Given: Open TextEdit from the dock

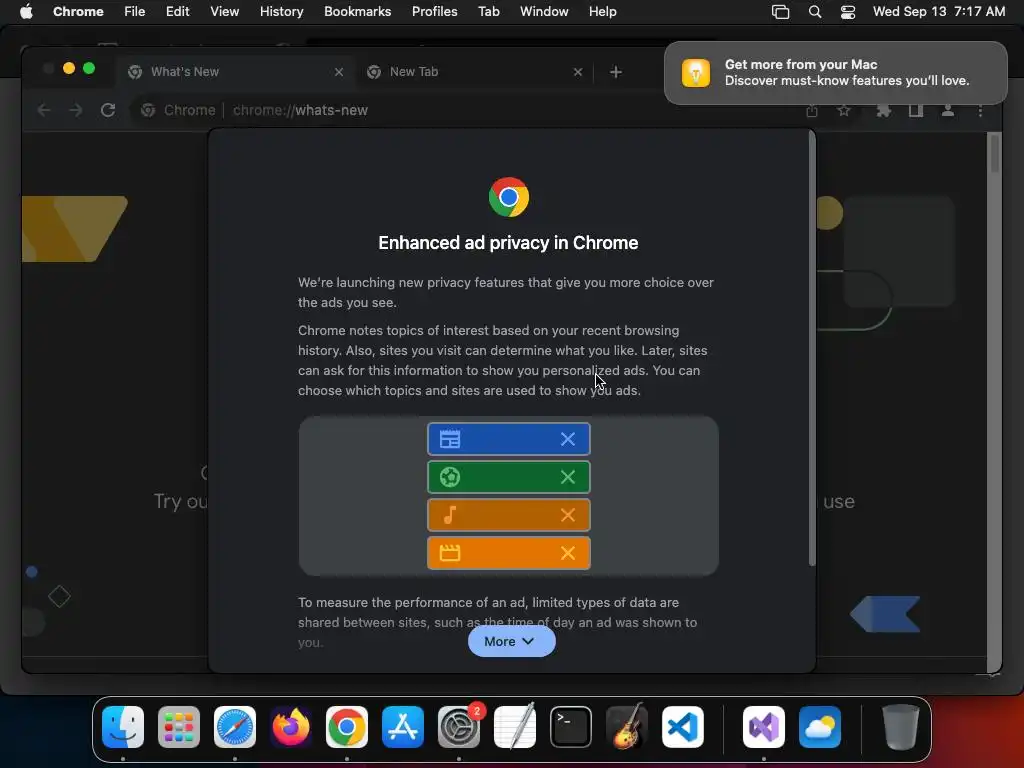Looking at the screenshot, I should 515,727.
